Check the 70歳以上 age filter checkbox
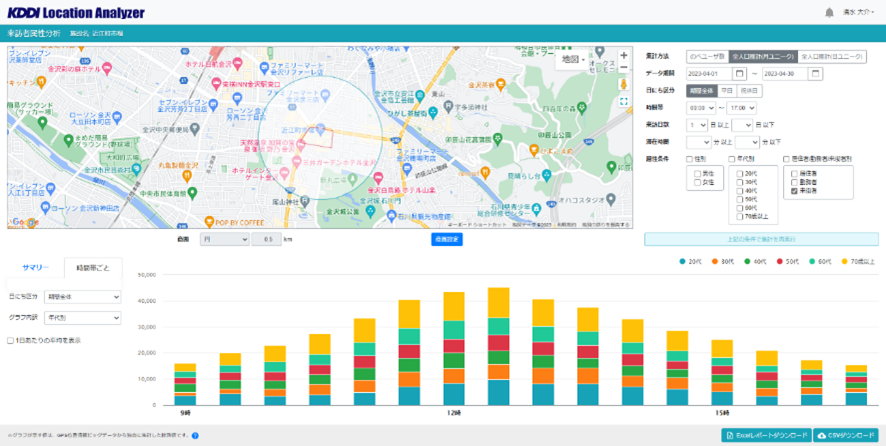The image size is (886, 446). [x=740, y=216]
